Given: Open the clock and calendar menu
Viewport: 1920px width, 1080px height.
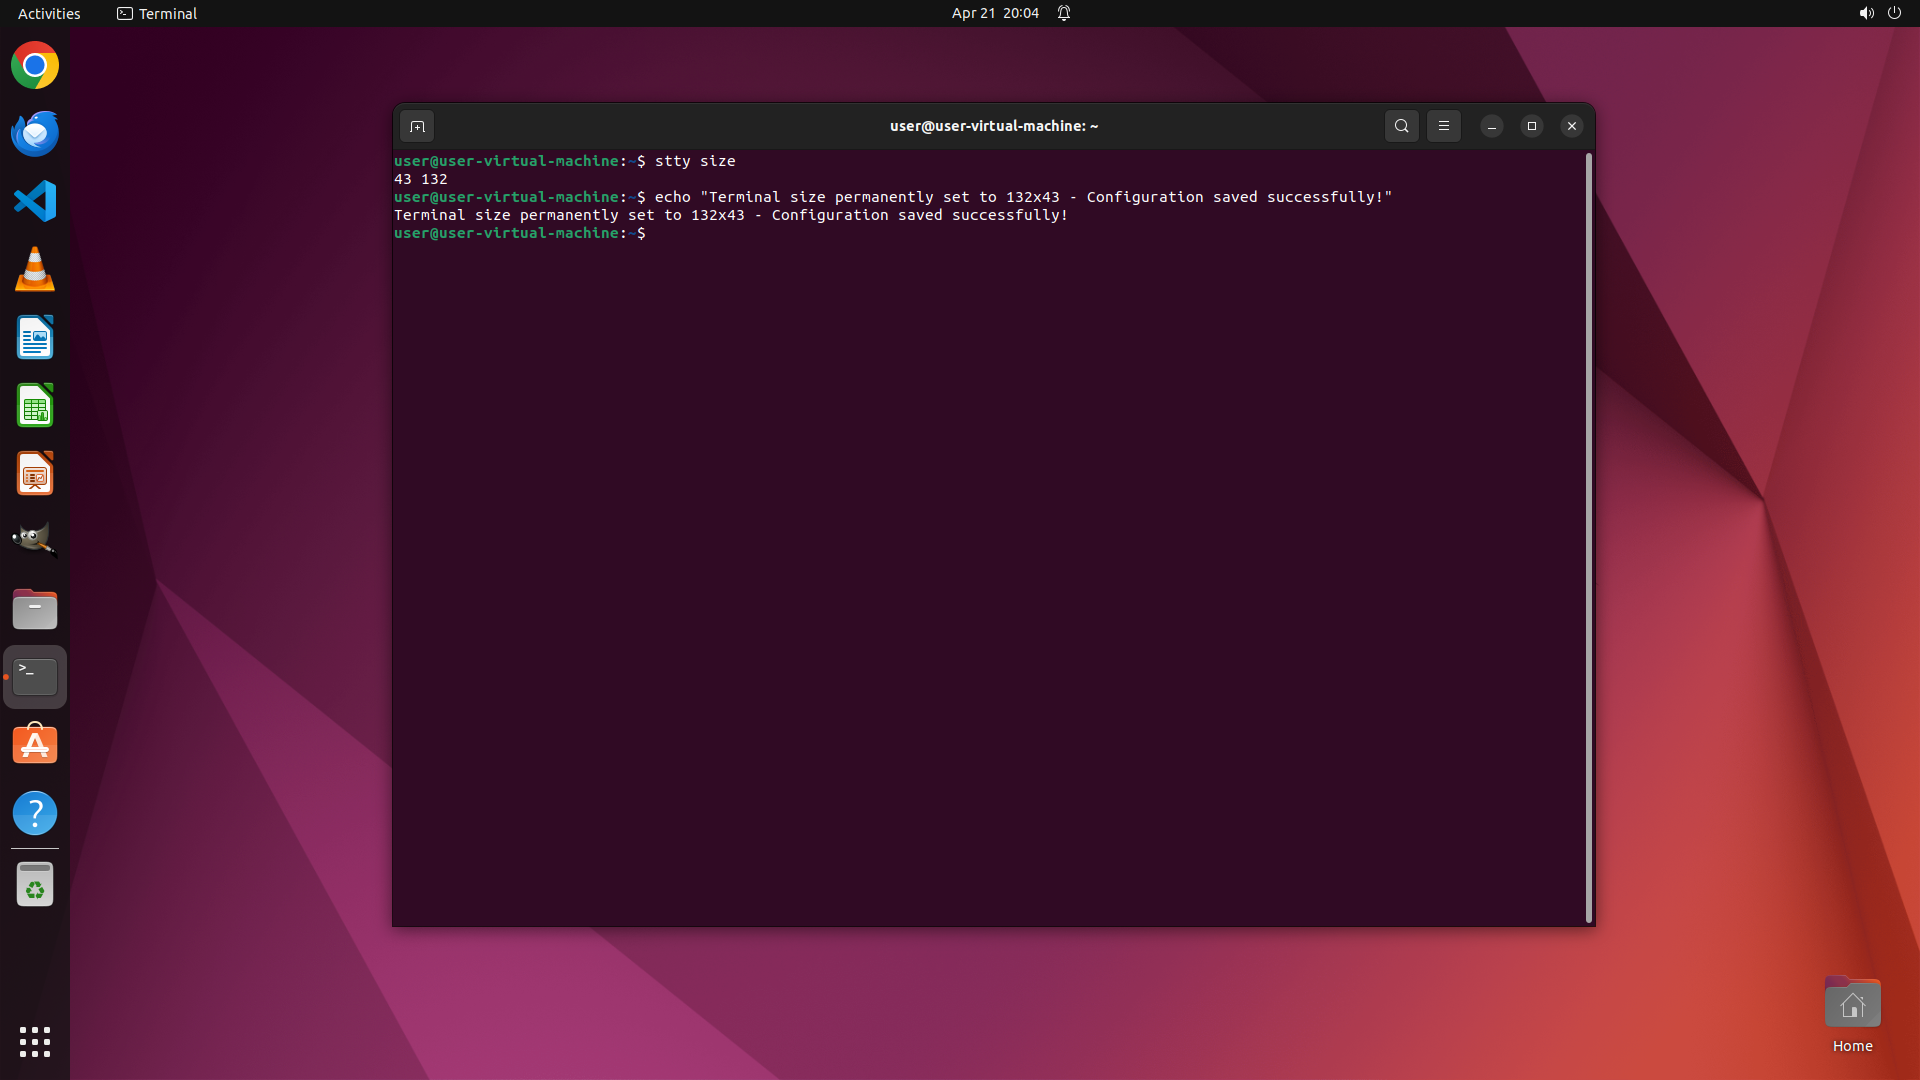Looking at the screenshot, I should tap(994, 13).
